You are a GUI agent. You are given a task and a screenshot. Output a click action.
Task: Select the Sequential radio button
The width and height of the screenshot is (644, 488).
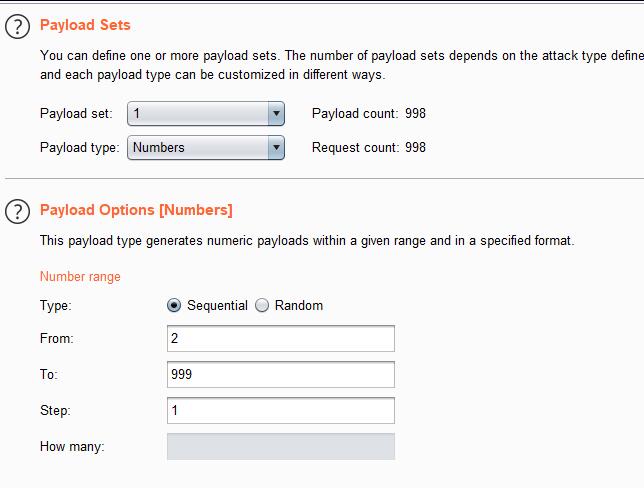click(175, 306)
